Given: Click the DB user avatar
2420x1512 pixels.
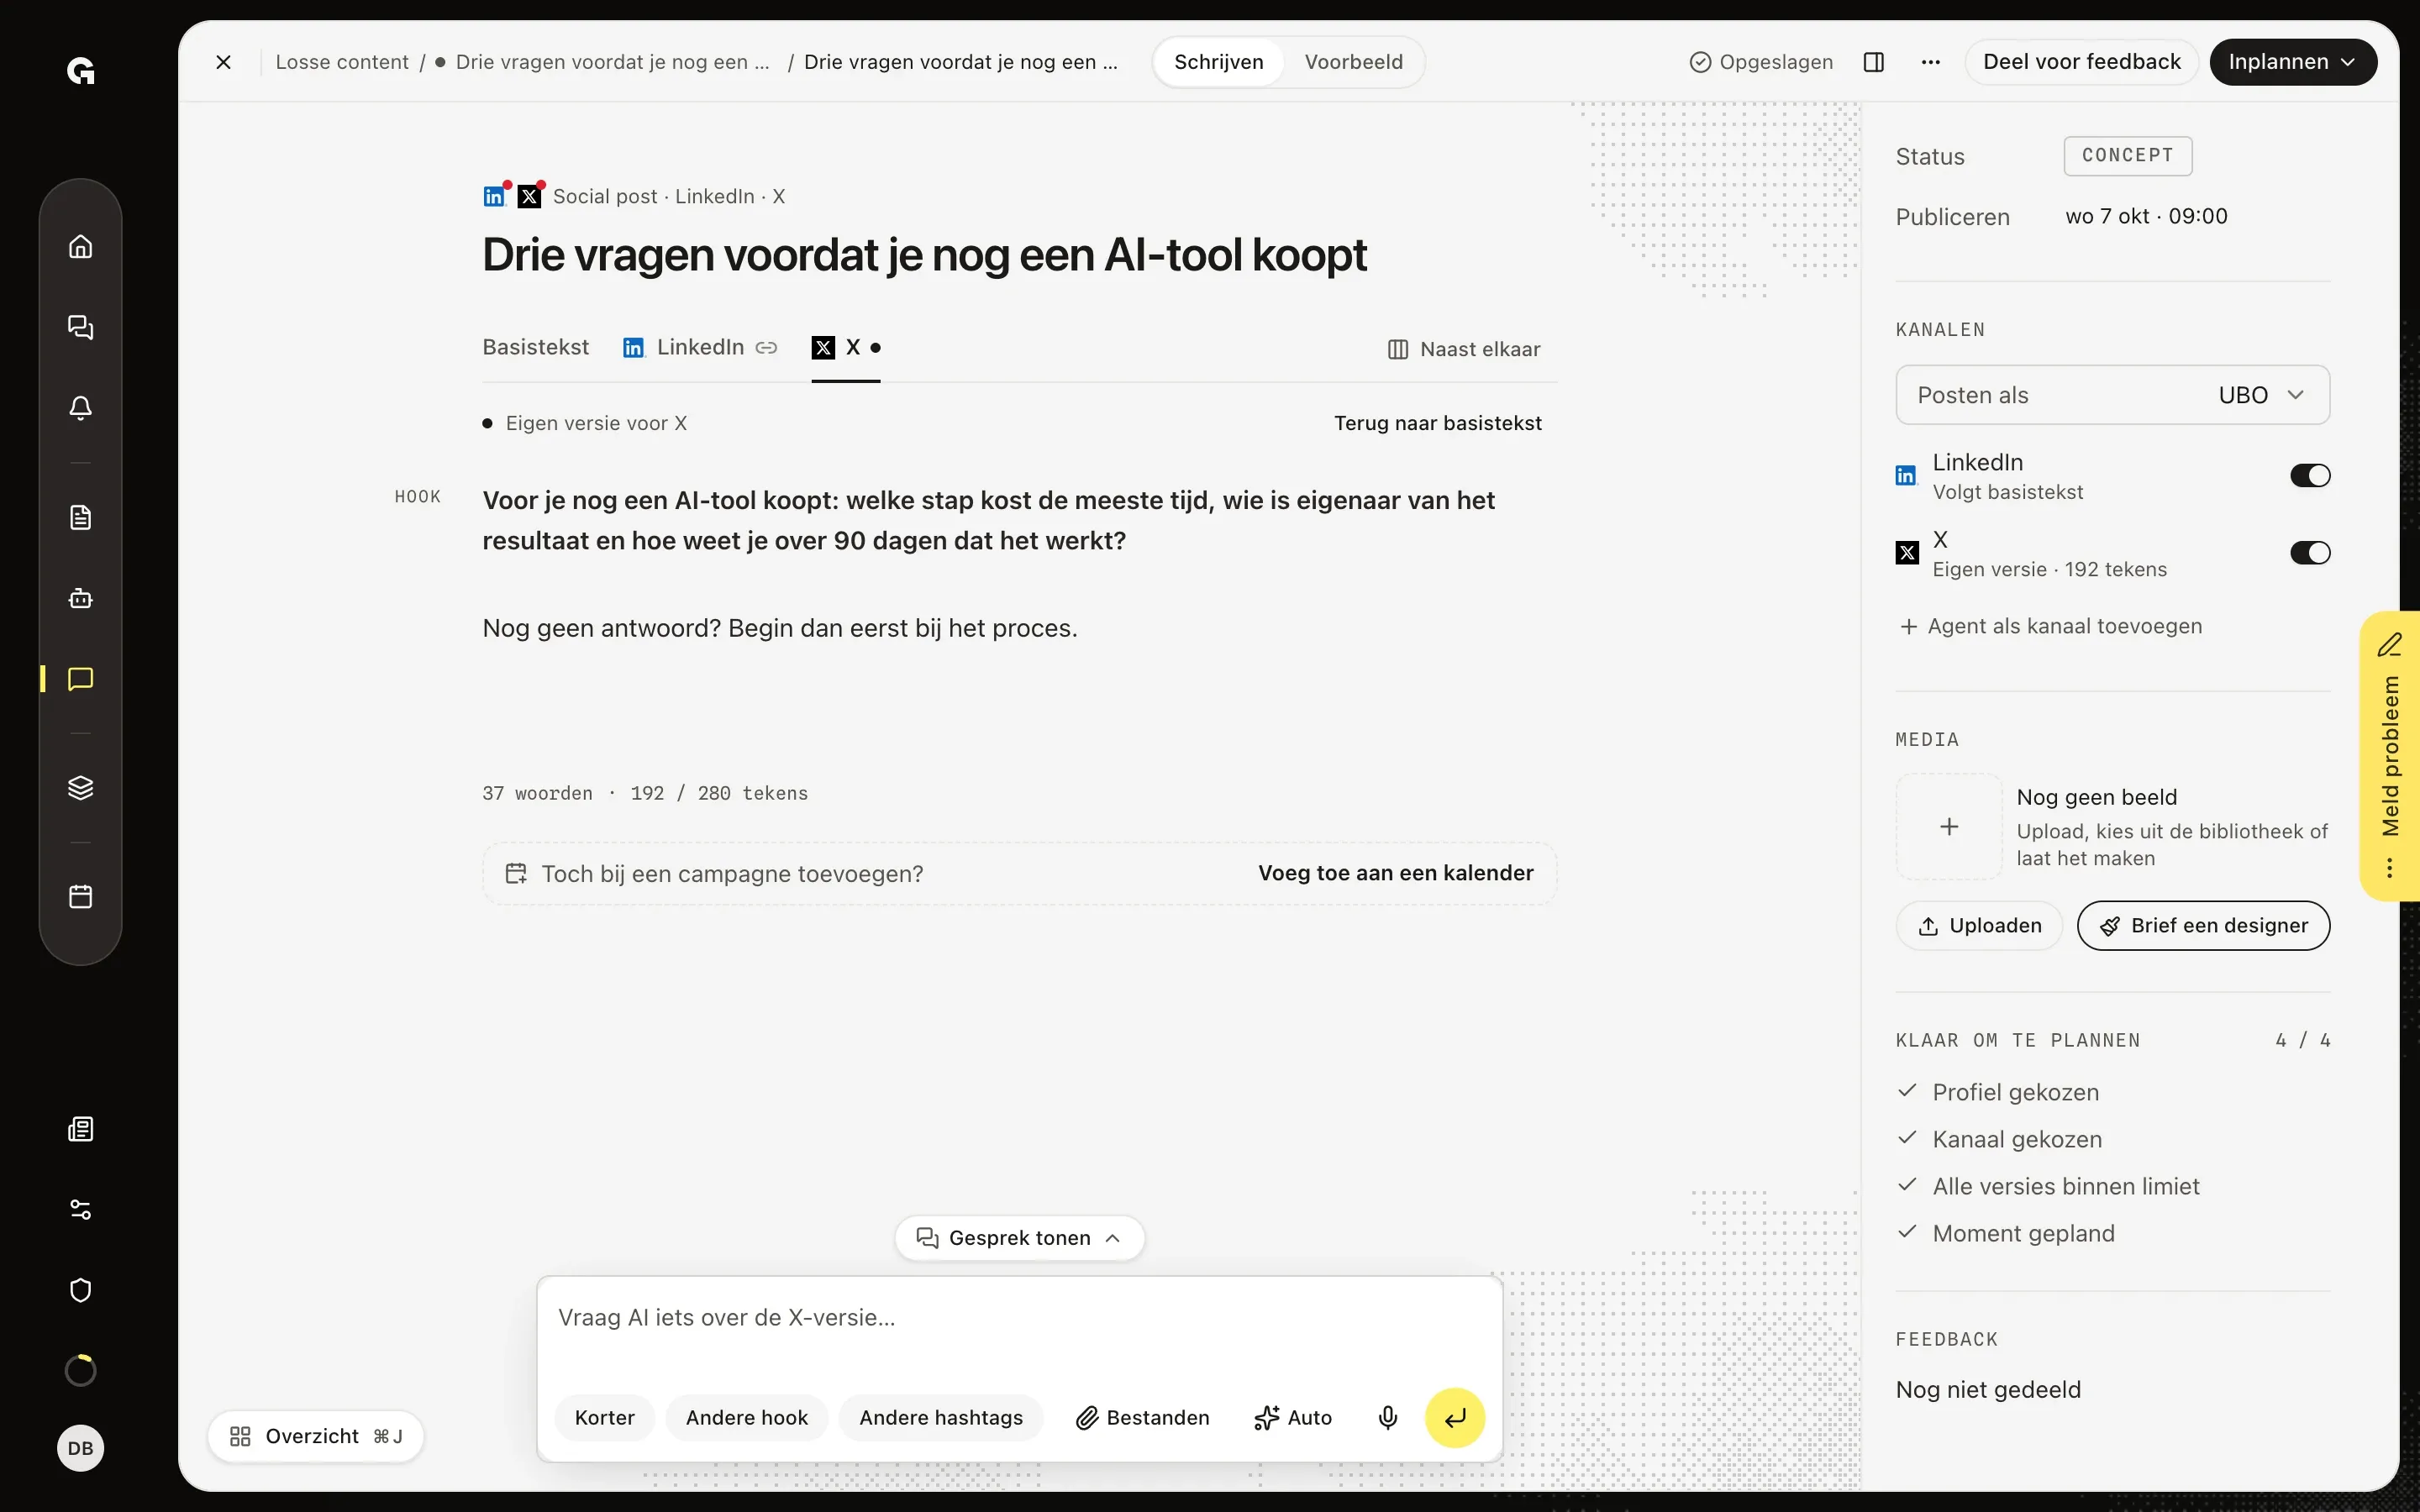Looking at the screenshot, I should [81, 1448].
